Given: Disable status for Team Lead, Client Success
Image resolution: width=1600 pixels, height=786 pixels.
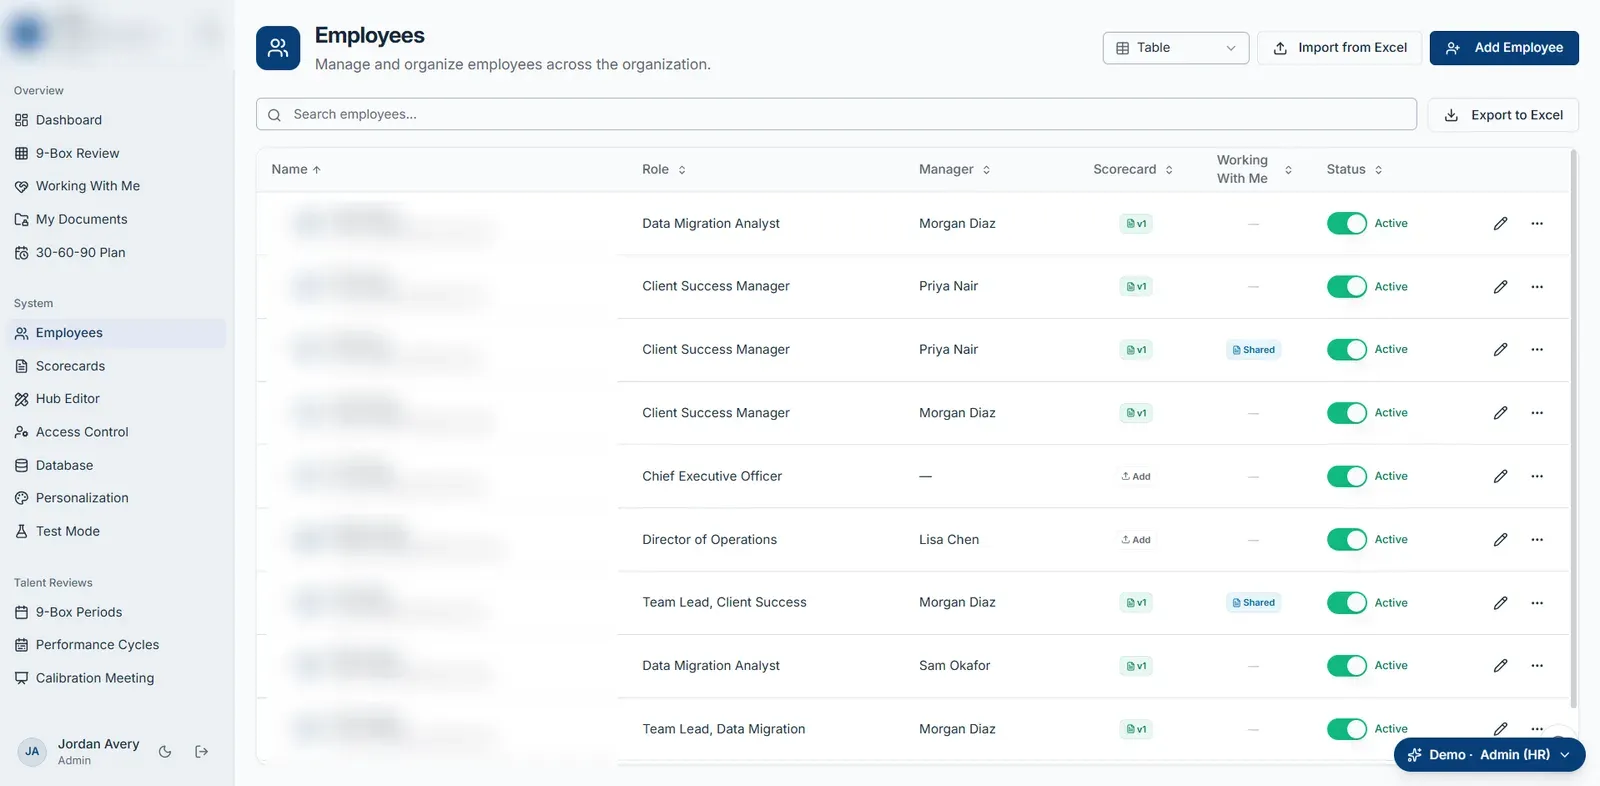Looking at the screenshot, I should coord(1347,603).
